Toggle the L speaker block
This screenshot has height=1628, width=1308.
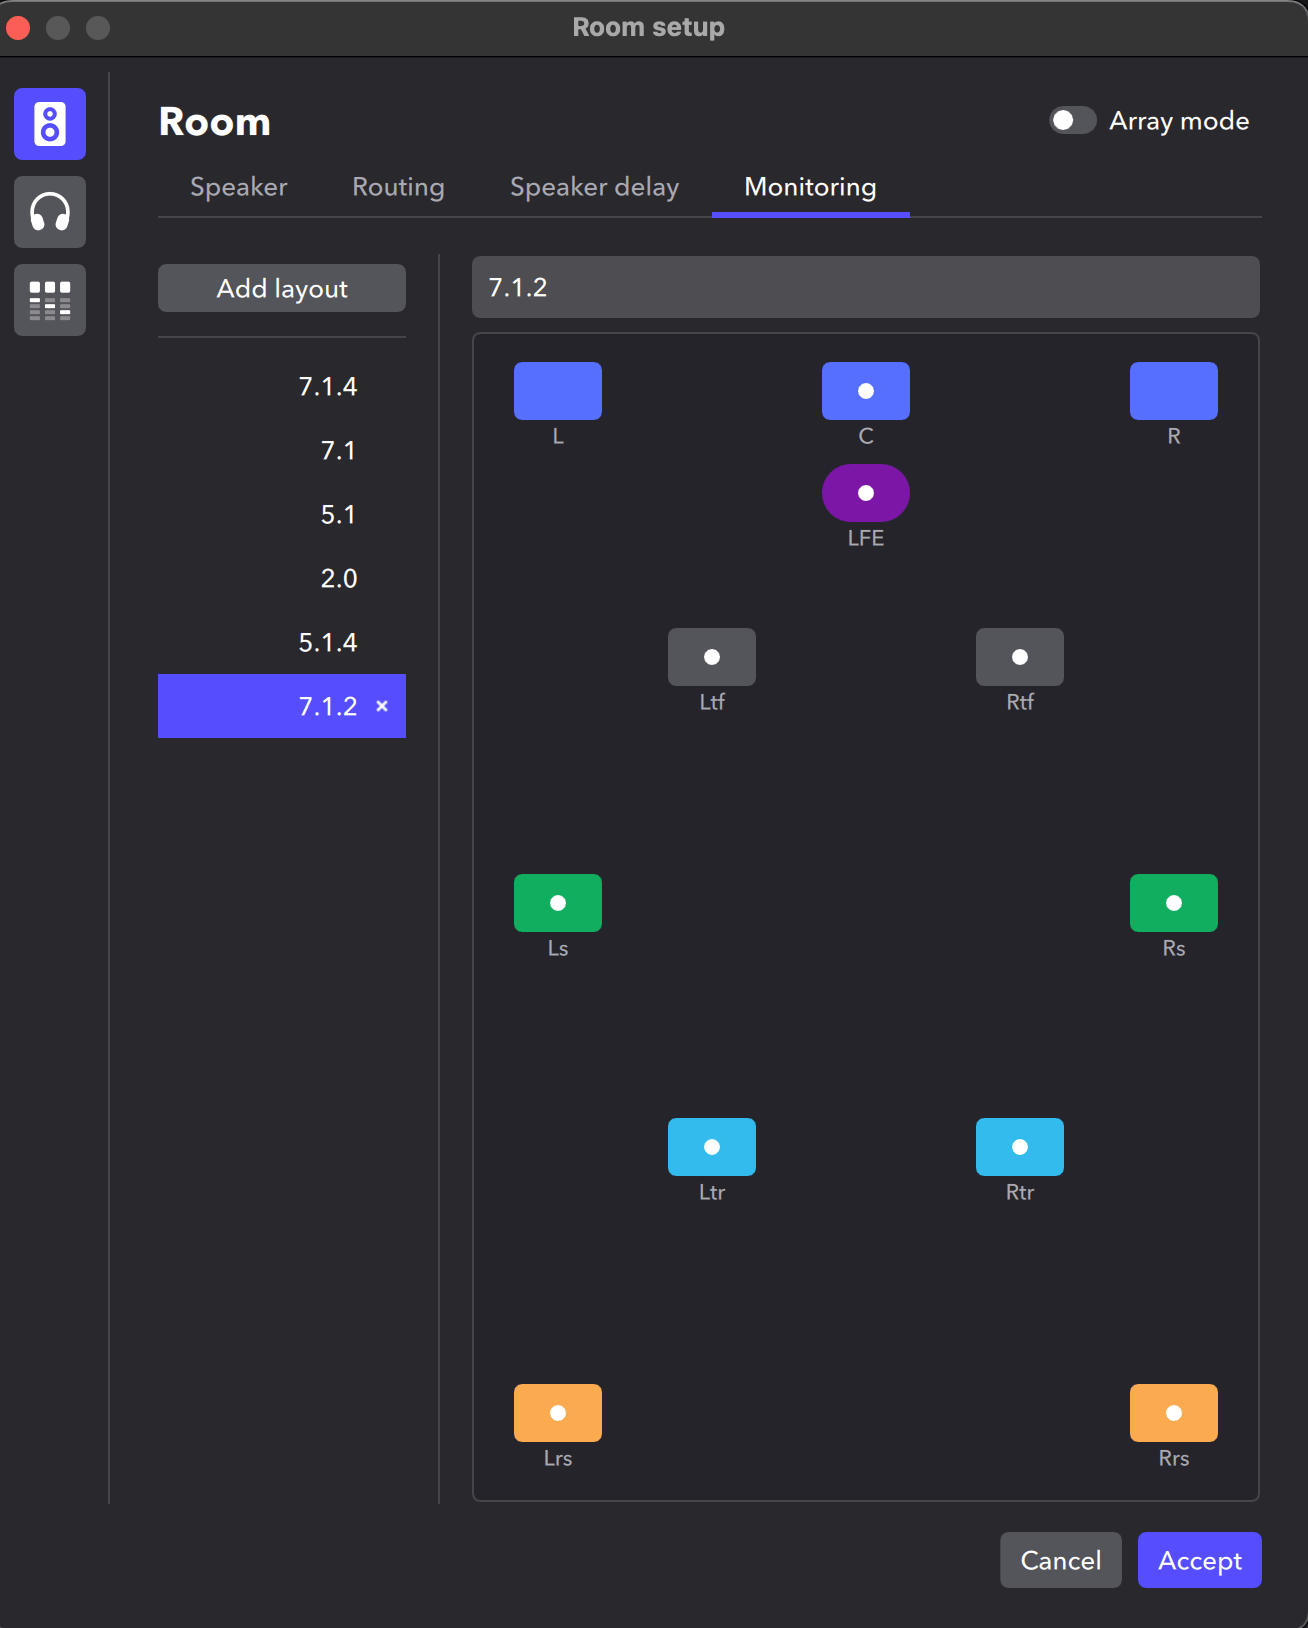pos(558,391)
